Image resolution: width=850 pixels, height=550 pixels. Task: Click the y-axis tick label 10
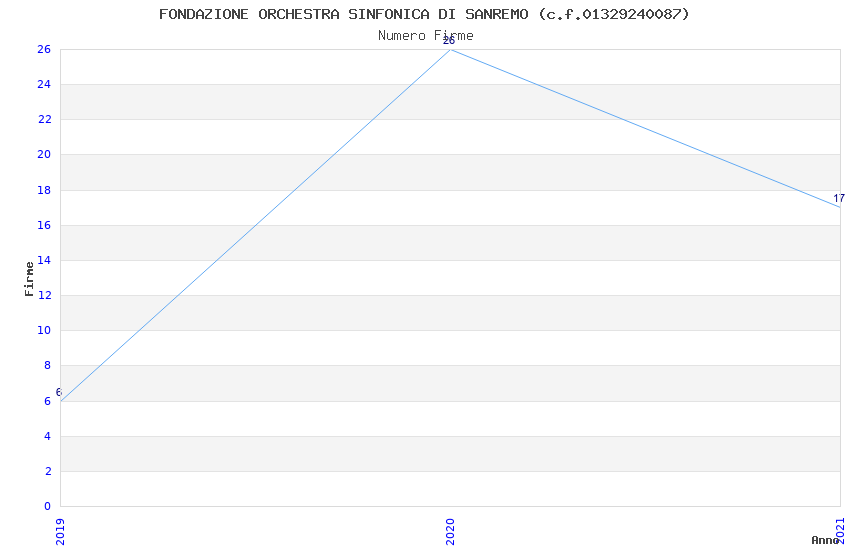44,330
